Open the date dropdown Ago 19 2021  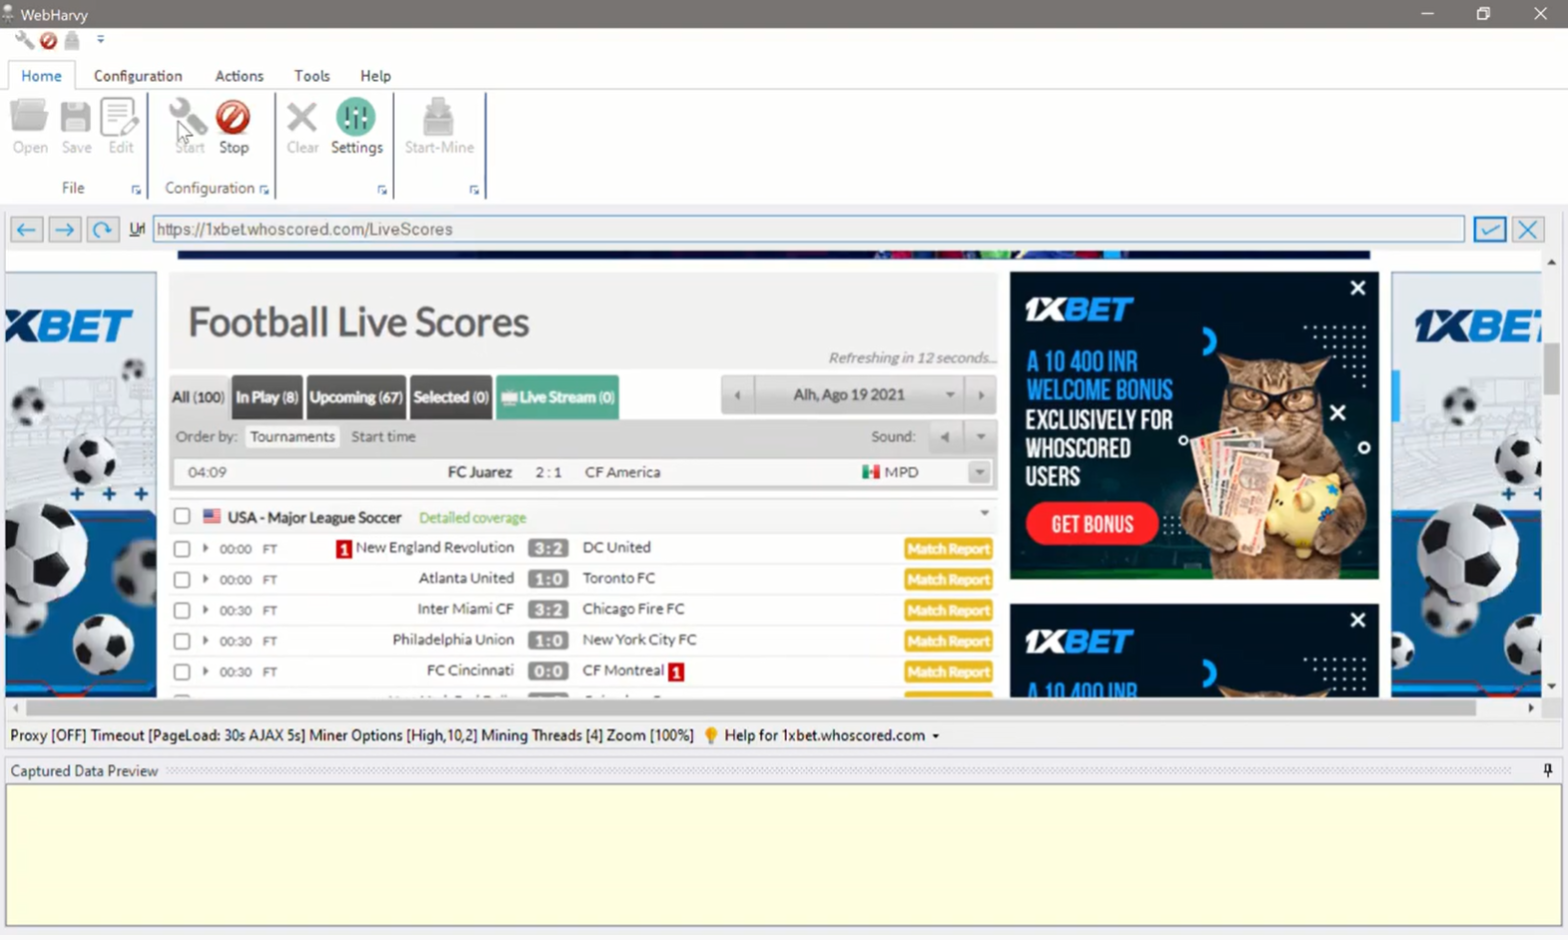tap(950, 395)
